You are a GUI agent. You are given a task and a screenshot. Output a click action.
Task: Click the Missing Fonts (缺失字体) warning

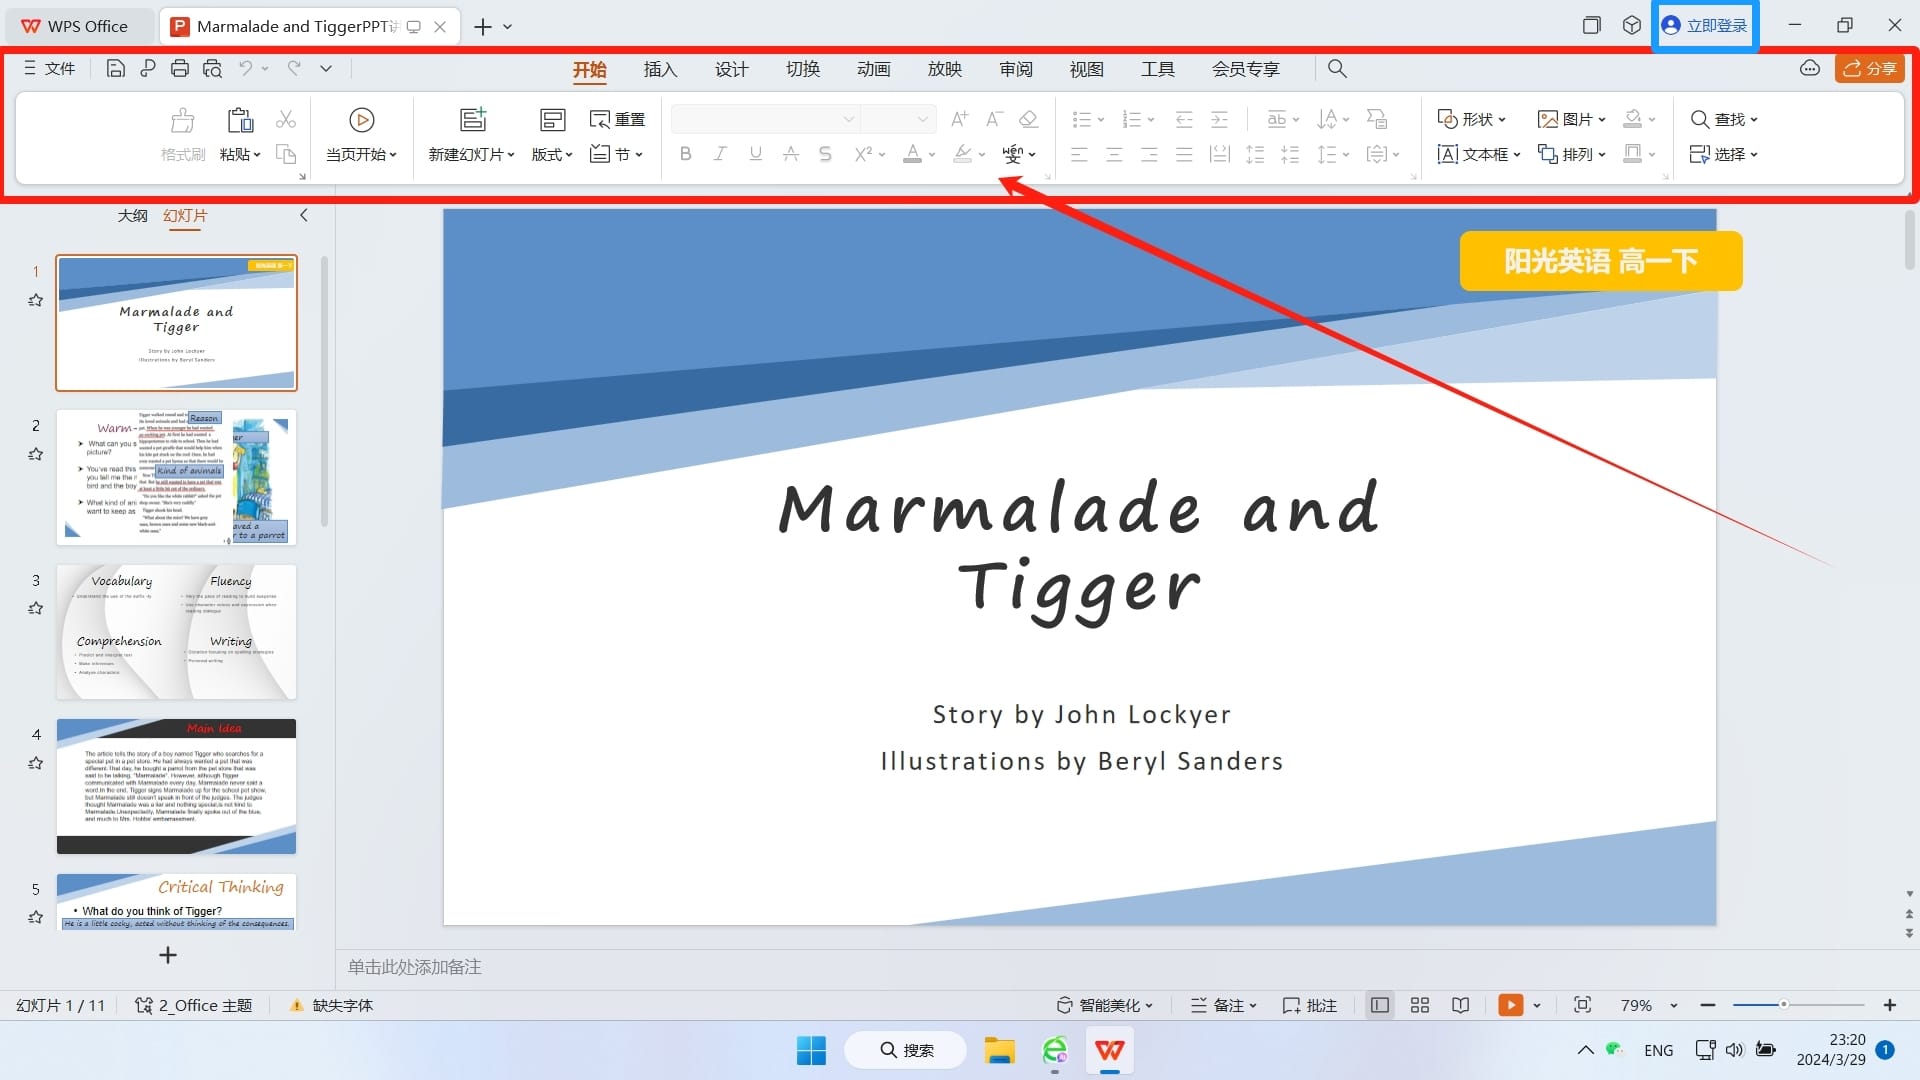[331, 1005]
